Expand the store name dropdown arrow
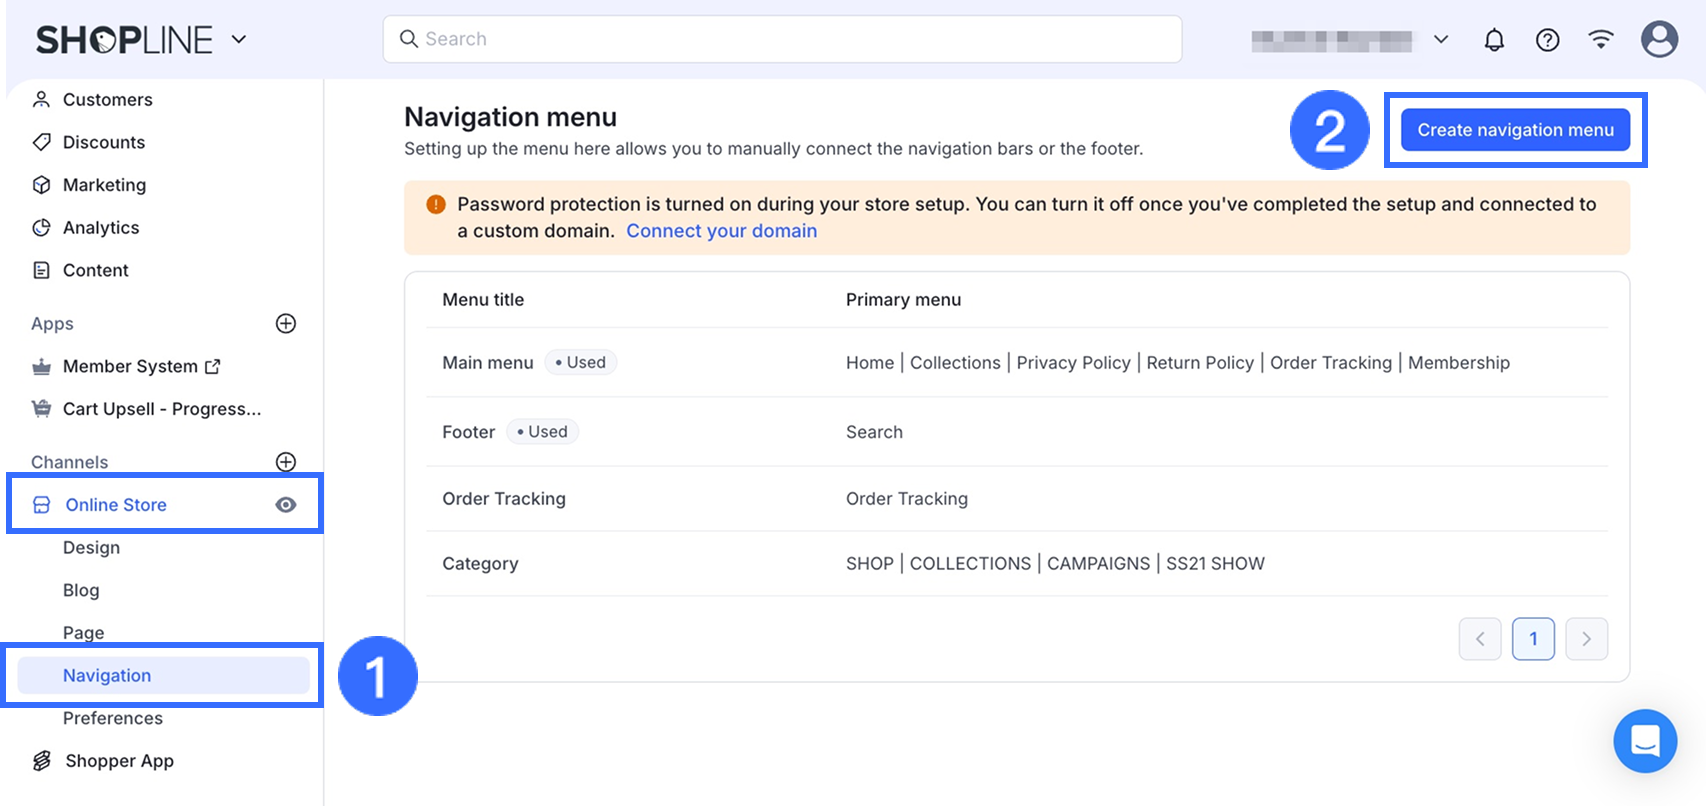This screenshot has height=806, width=1706. click(1441, 40)
